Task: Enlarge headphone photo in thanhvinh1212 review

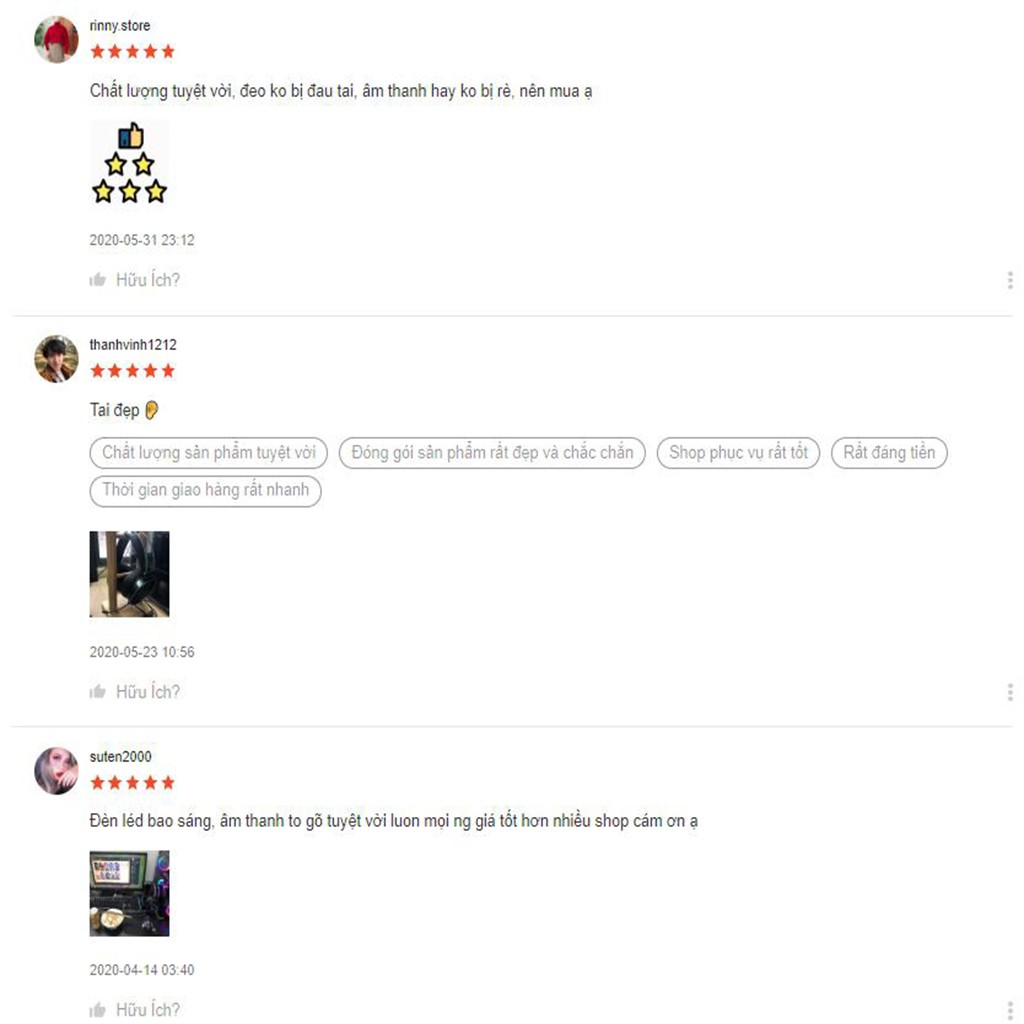Action: (x=129, y=574)
